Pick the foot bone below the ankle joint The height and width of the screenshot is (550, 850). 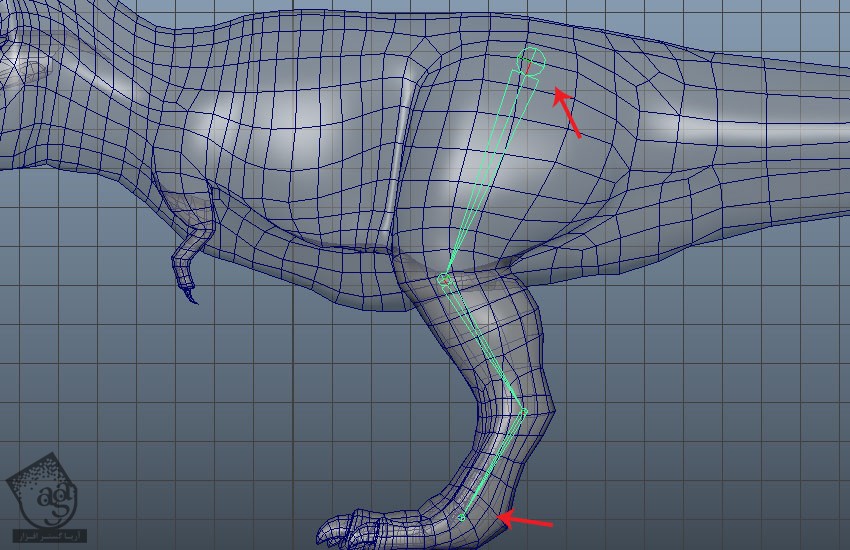tap(492, 465)
